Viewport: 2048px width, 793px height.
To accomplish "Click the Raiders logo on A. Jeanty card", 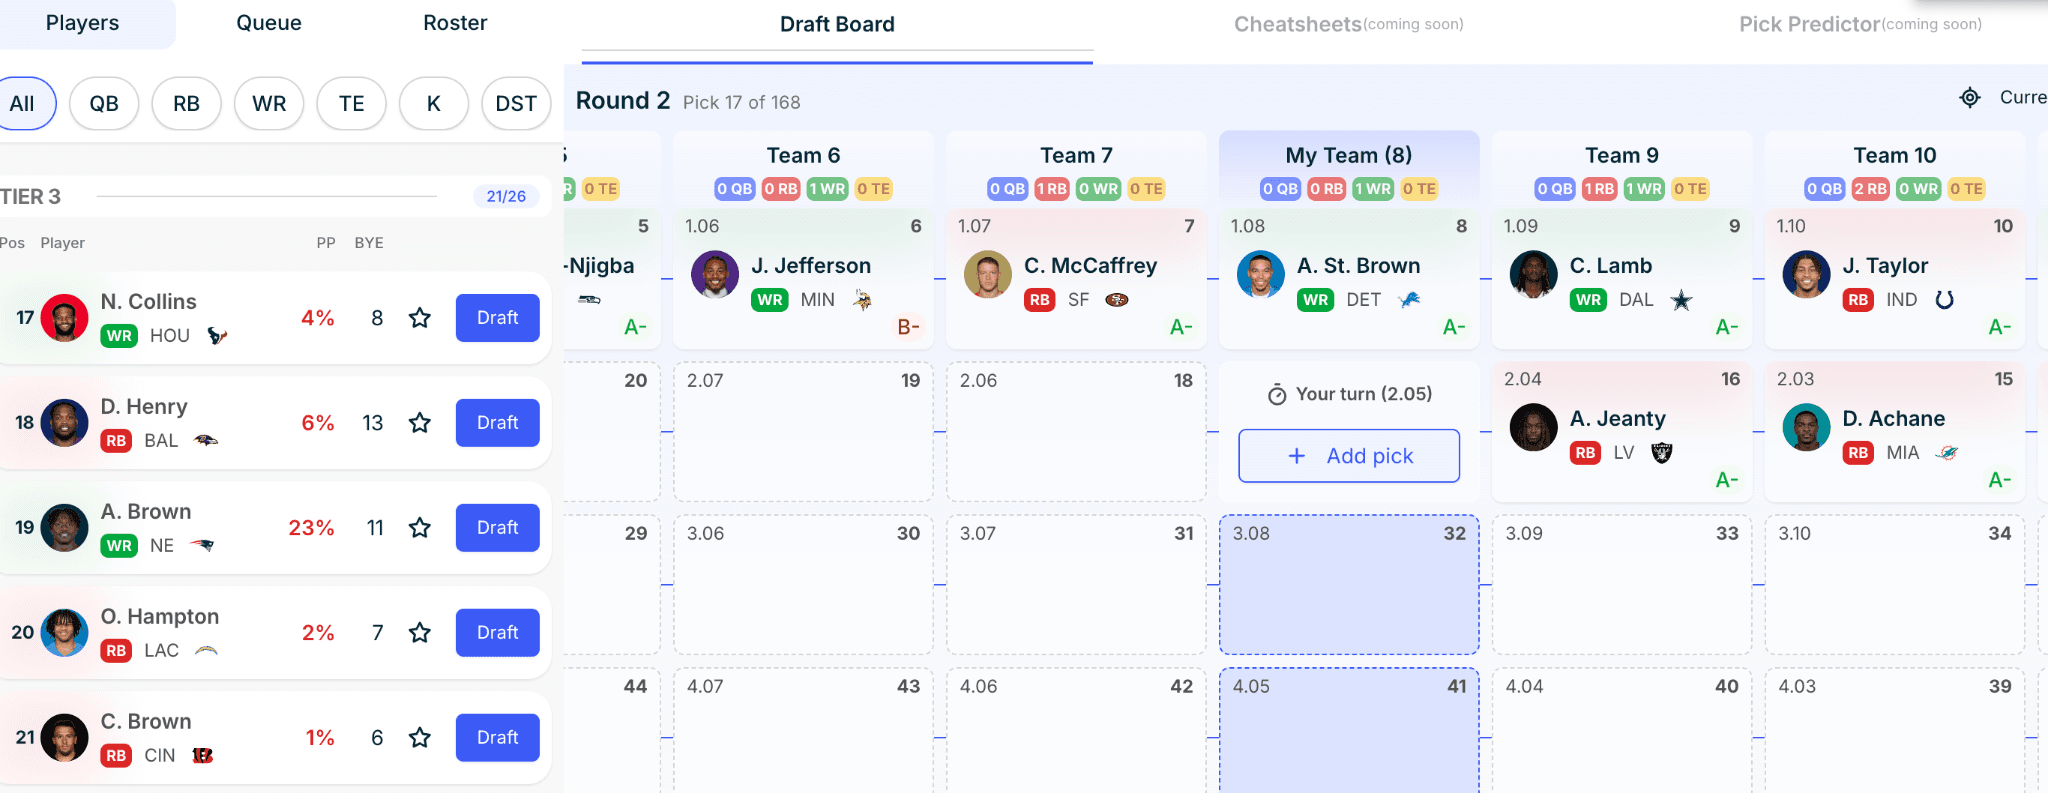I will tap(1662, 453).
